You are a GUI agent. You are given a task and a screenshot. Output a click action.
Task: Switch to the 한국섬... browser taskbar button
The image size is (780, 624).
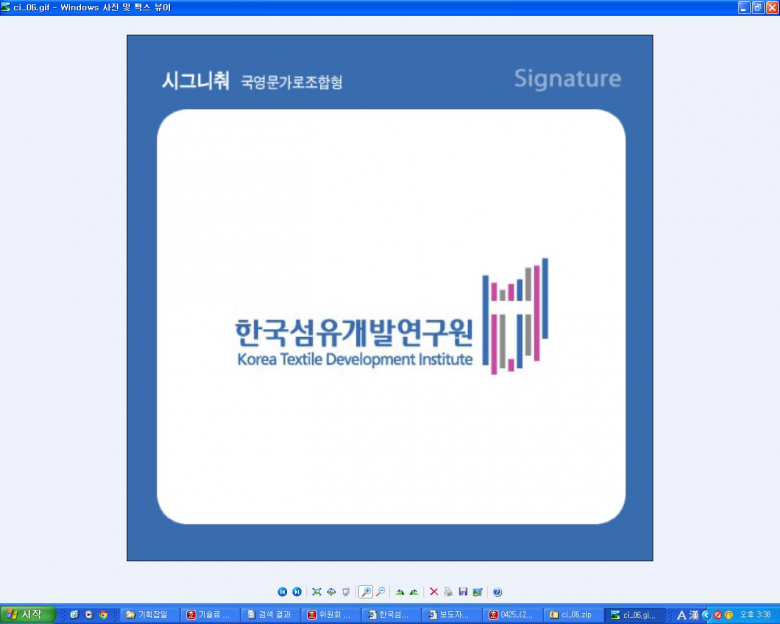pos(390,615)
